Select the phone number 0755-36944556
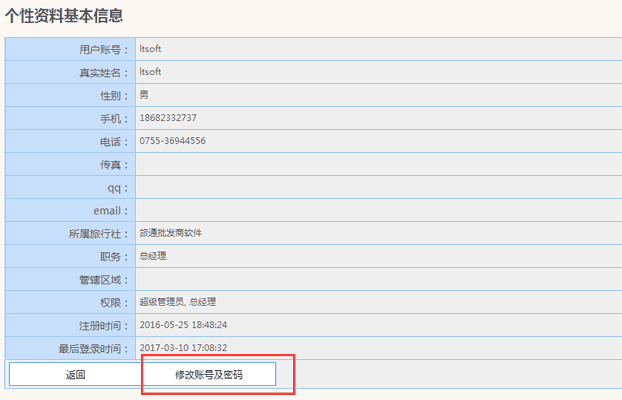The image size is (622, 400). pyautogui.click(x=173, y=141)
